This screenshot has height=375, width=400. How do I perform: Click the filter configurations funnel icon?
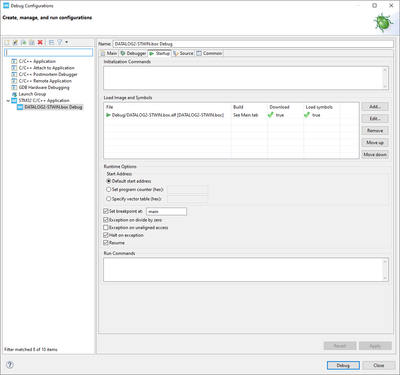[x=60, y=42]
